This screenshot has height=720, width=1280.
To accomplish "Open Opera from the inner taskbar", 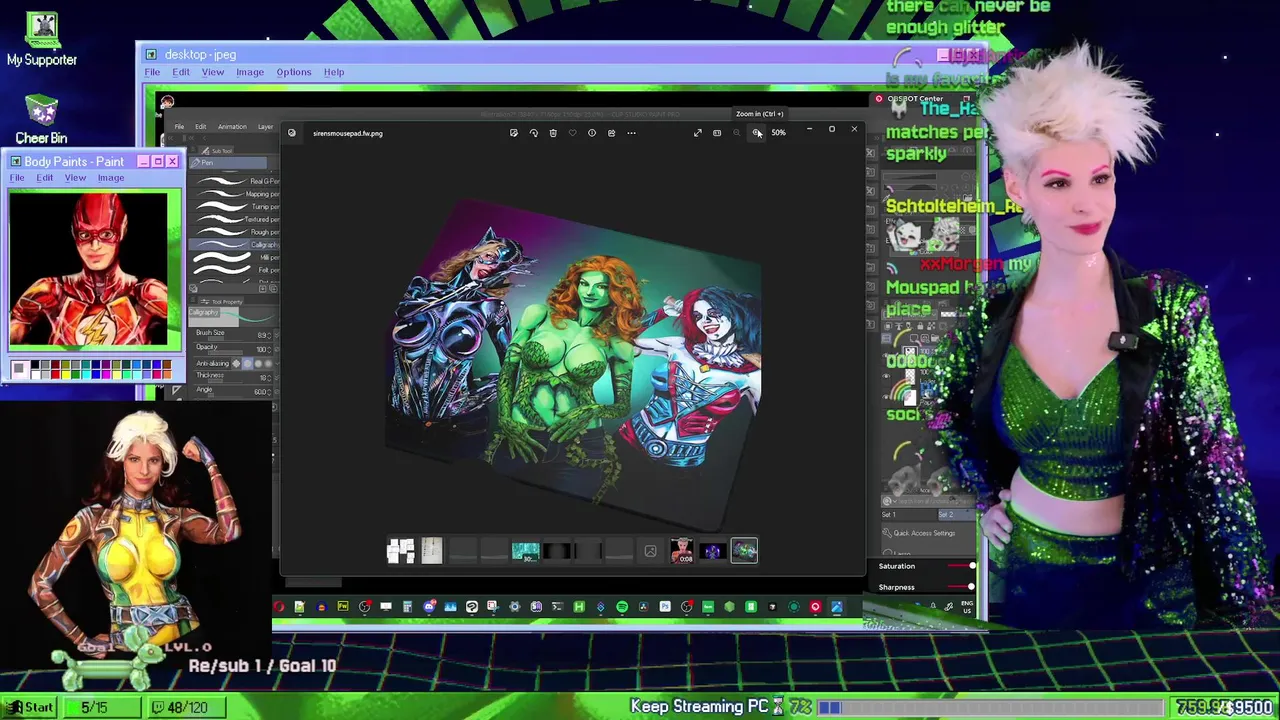I will click(x=279, y=607).
